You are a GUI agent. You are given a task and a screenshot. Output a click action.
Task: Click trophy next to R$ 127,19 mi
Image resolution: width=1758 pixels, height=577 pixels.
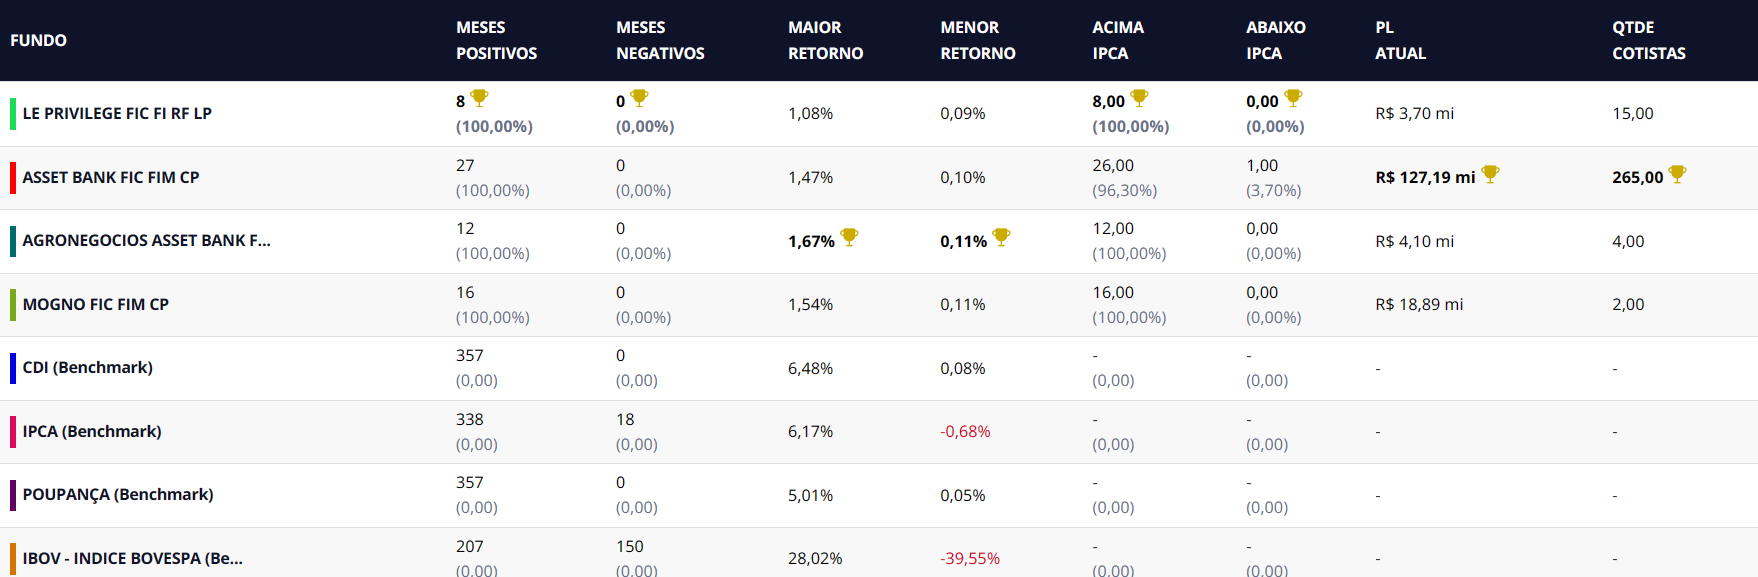1490,174
